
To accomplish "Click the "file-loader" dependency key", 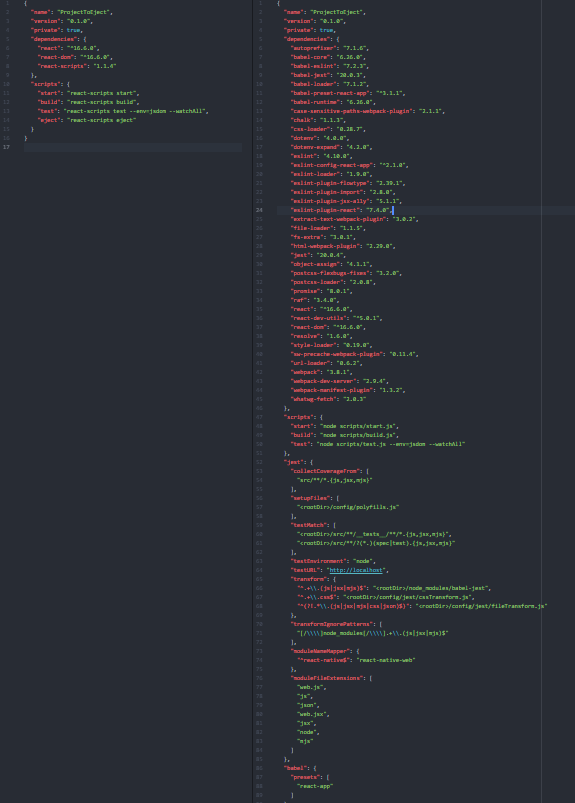I will click(311, 228).
